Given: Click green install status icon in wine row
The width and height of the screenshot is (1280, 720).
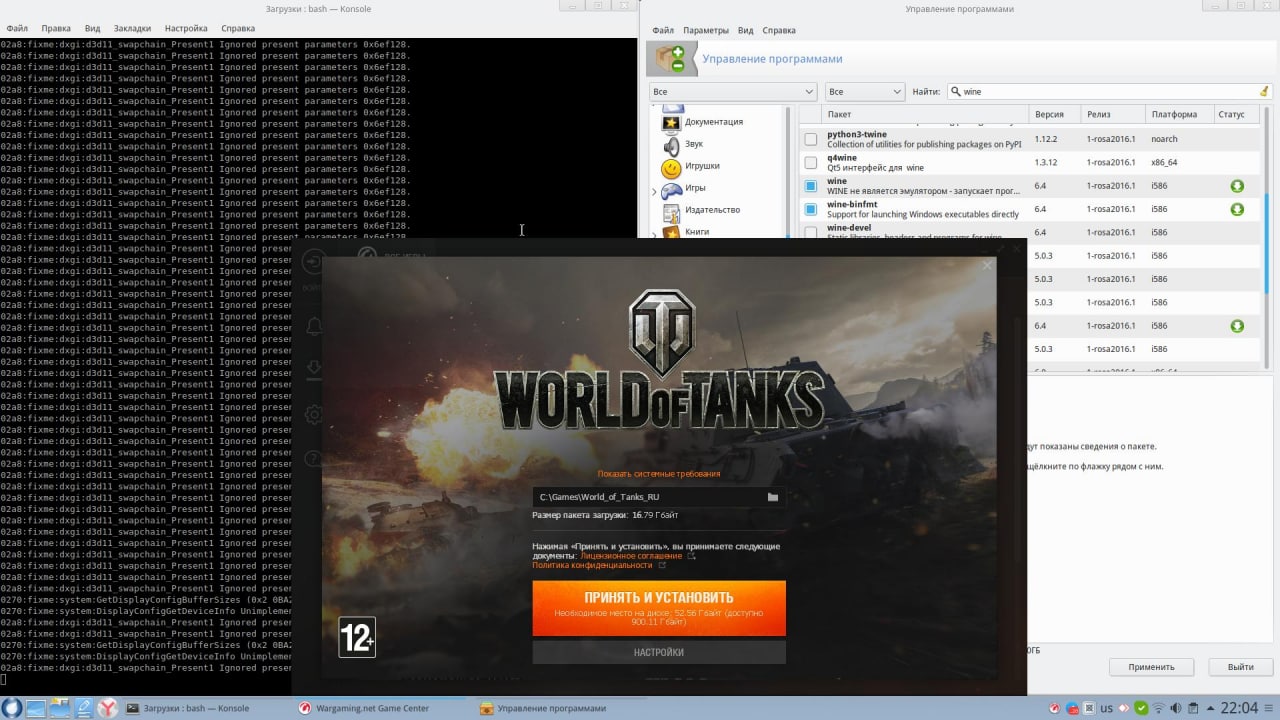Looking at the screenshot, I should tap(1237, 186).
